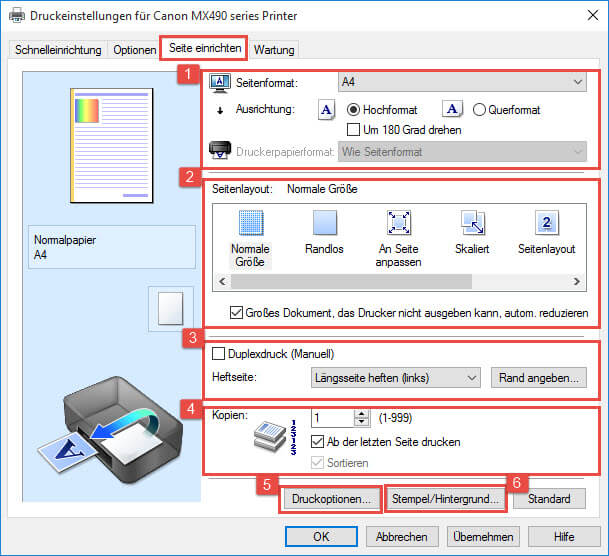Click the Standard reset button

pos(549,499)
